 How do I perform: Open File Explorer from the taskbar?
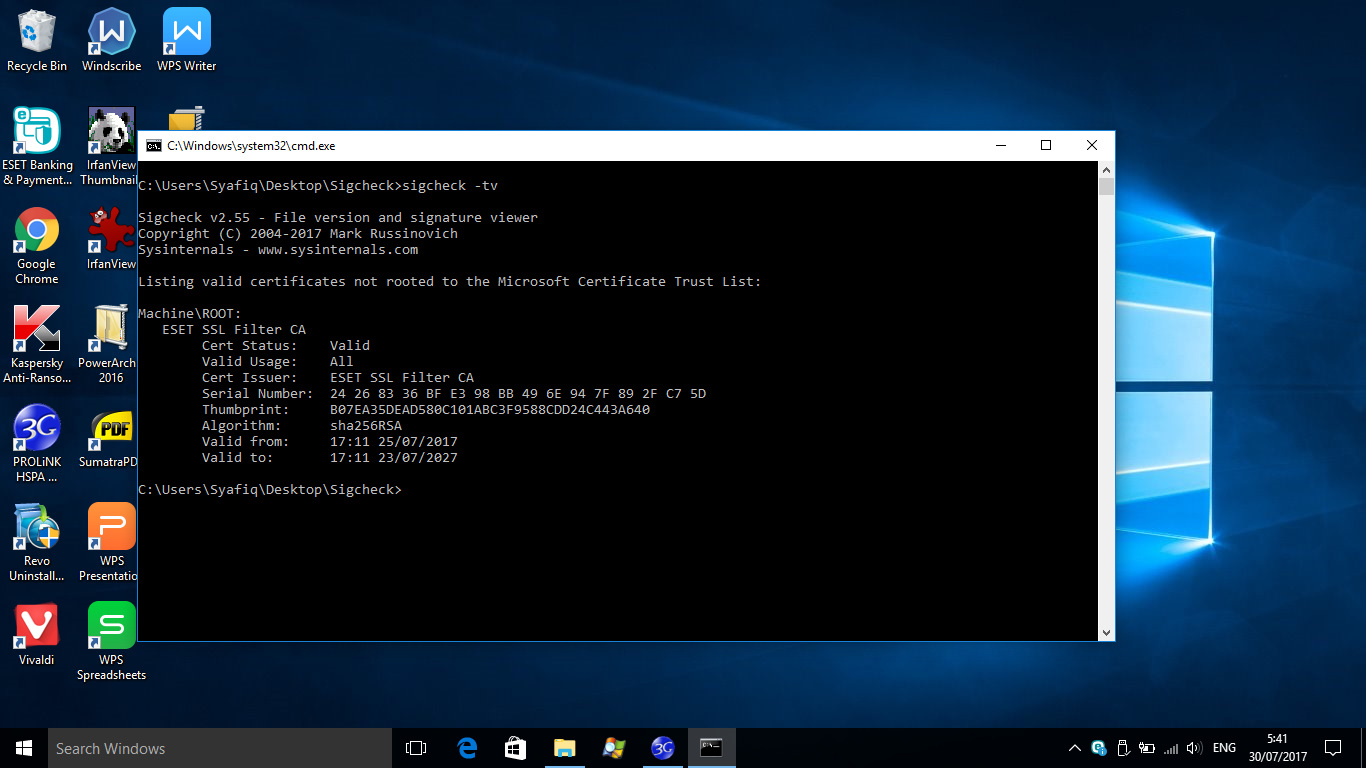[565, 748]
